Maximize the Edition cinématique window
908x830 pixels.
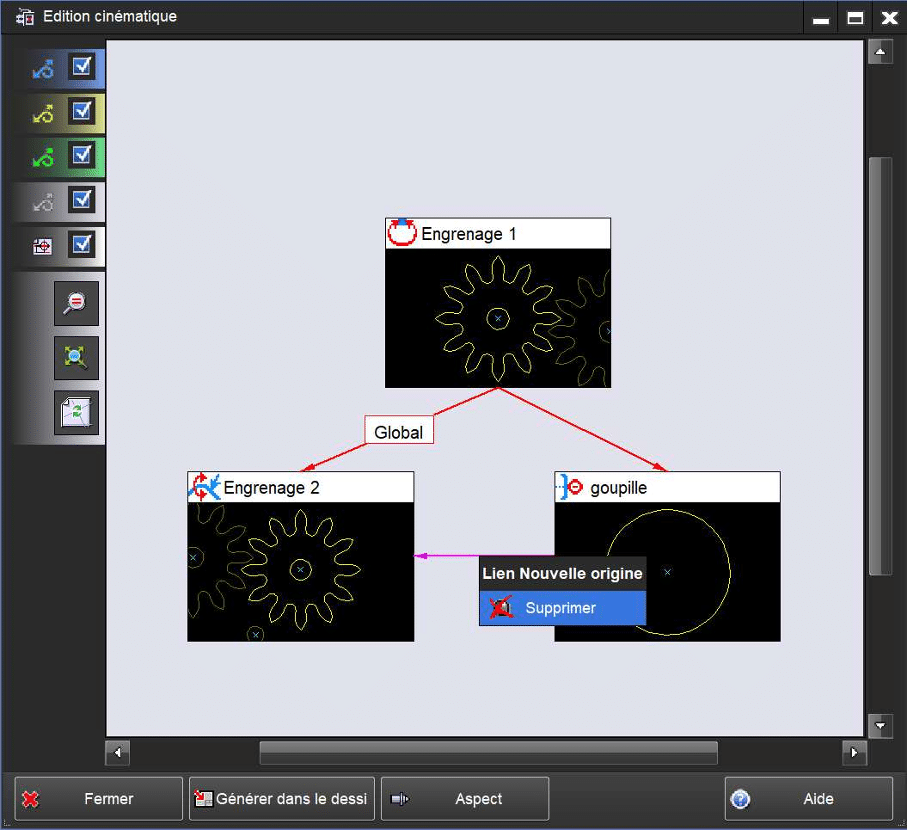click(x=855, y=18)
